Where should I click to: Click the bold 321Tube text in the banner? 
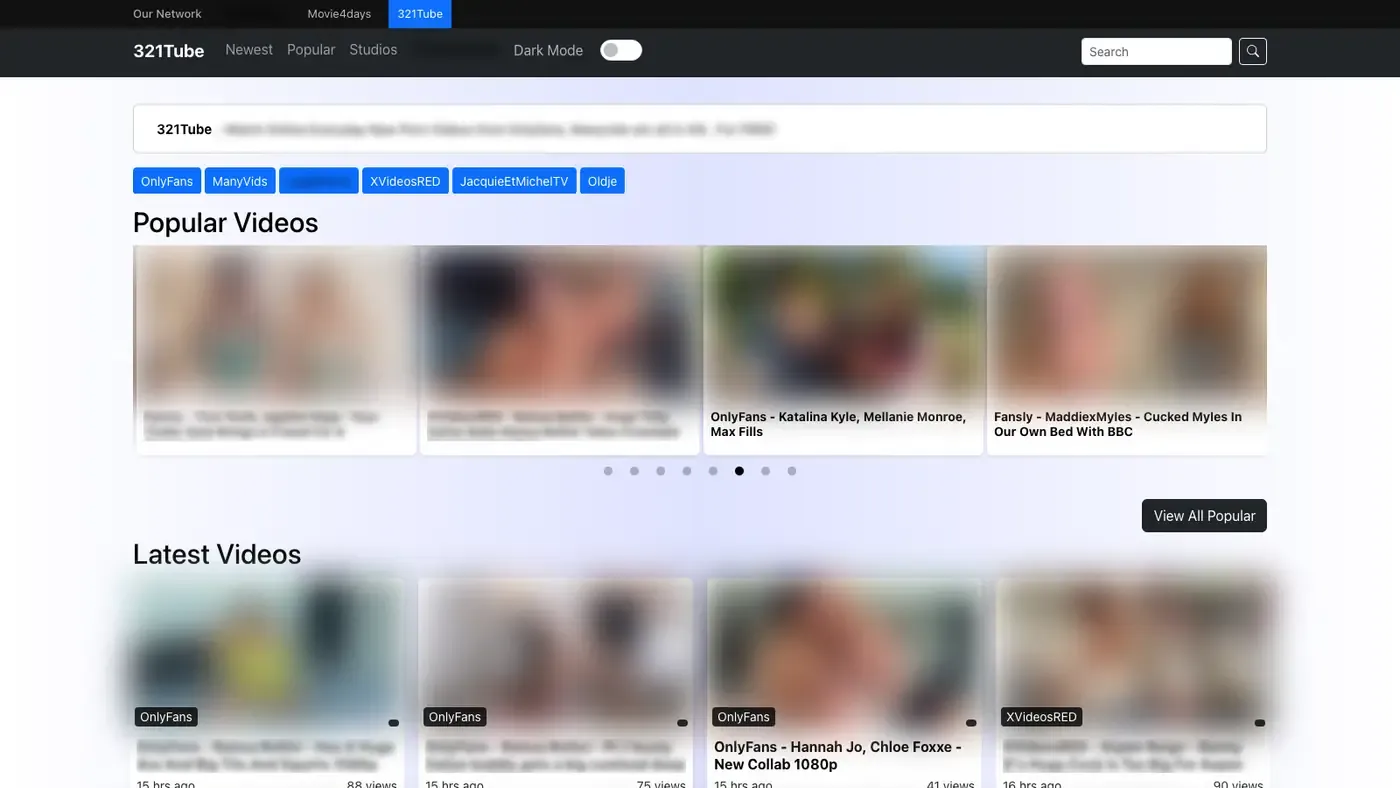(x=184, y=129)
